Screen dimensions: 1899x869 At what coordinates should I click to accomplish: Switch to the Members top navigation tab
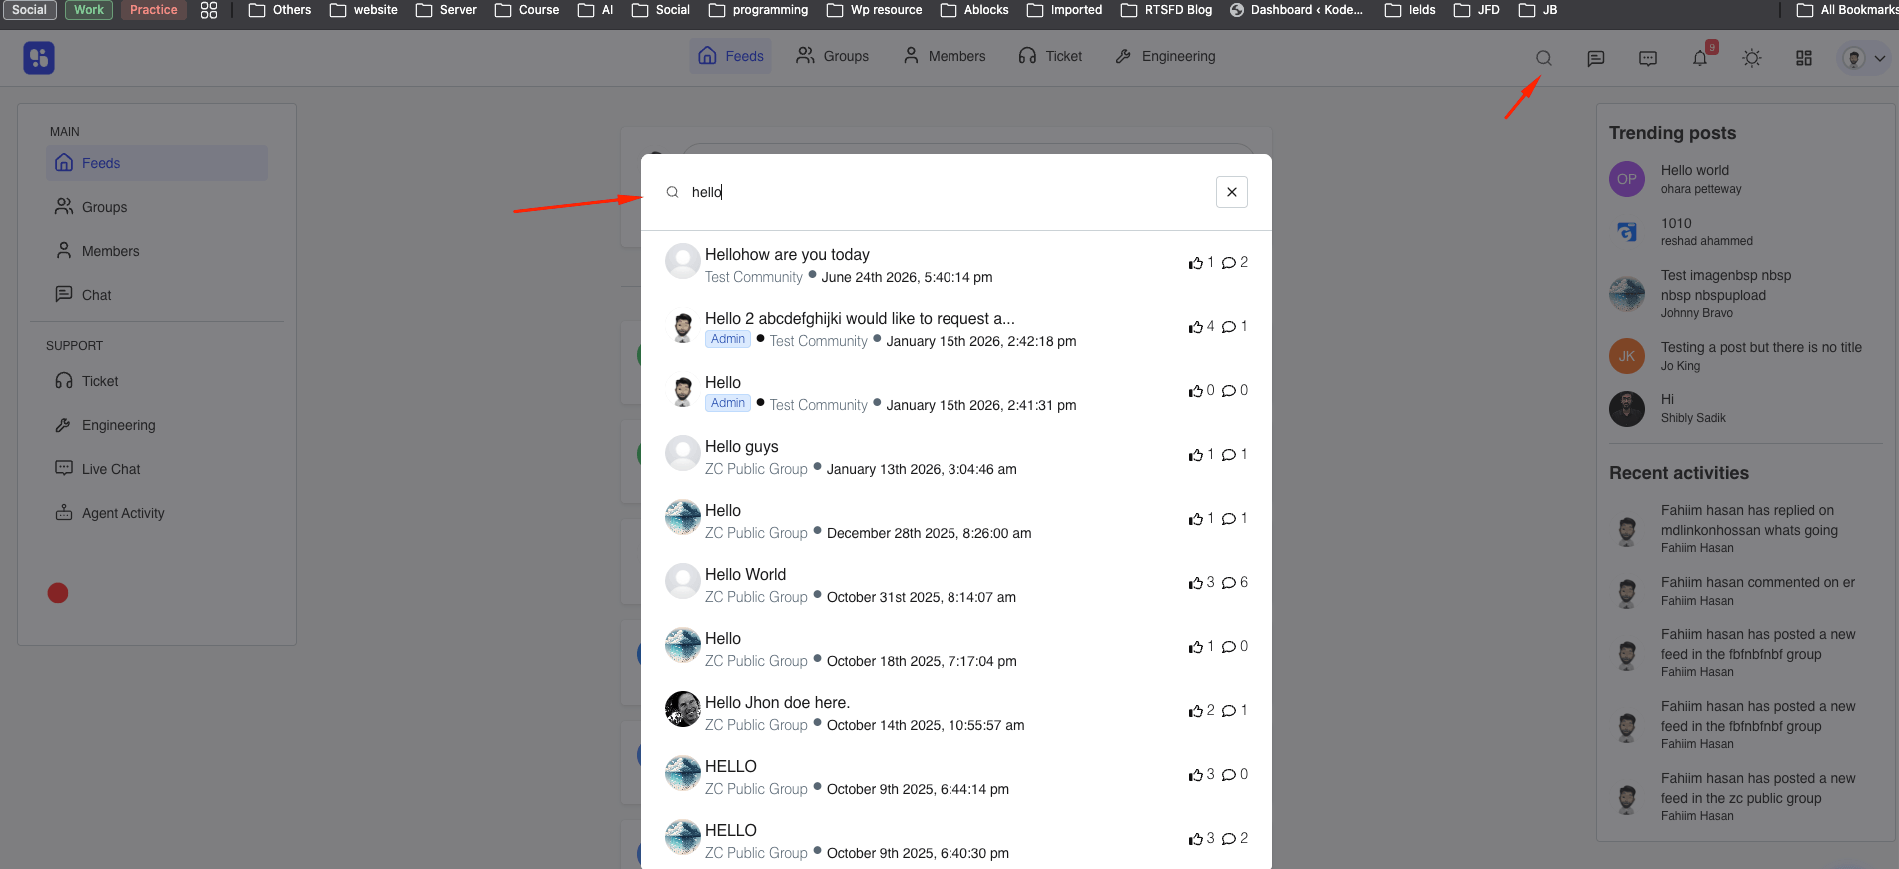[x=944, y=56]
